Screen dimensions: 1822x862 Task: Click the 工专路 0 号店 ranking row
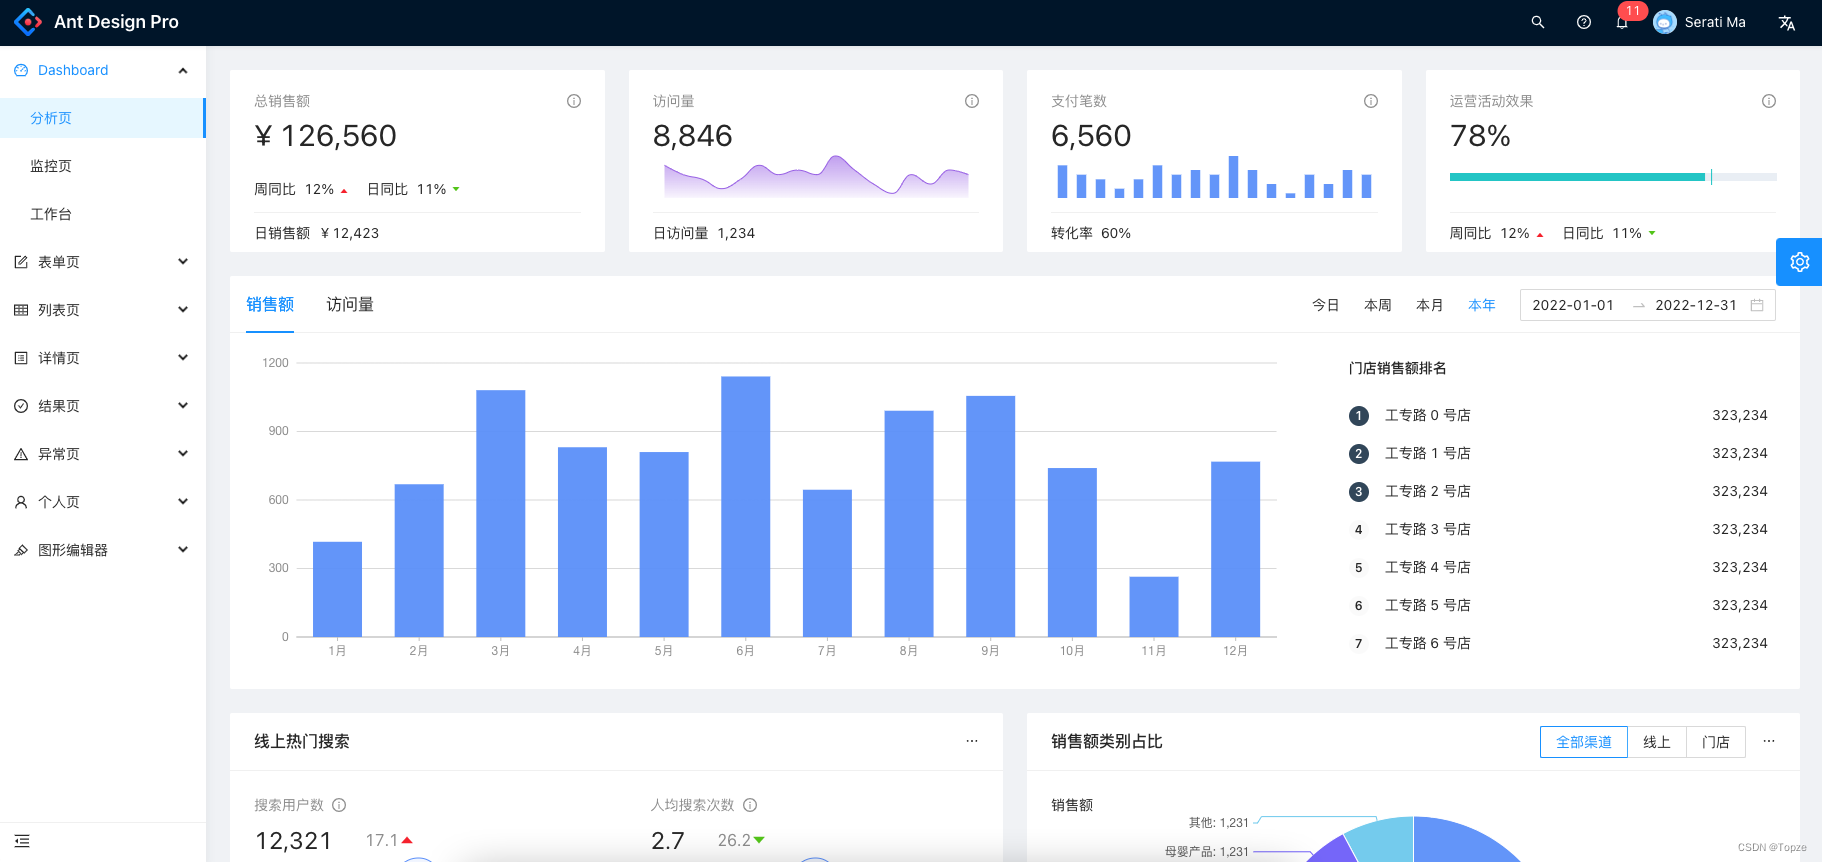coord(1558,415)
